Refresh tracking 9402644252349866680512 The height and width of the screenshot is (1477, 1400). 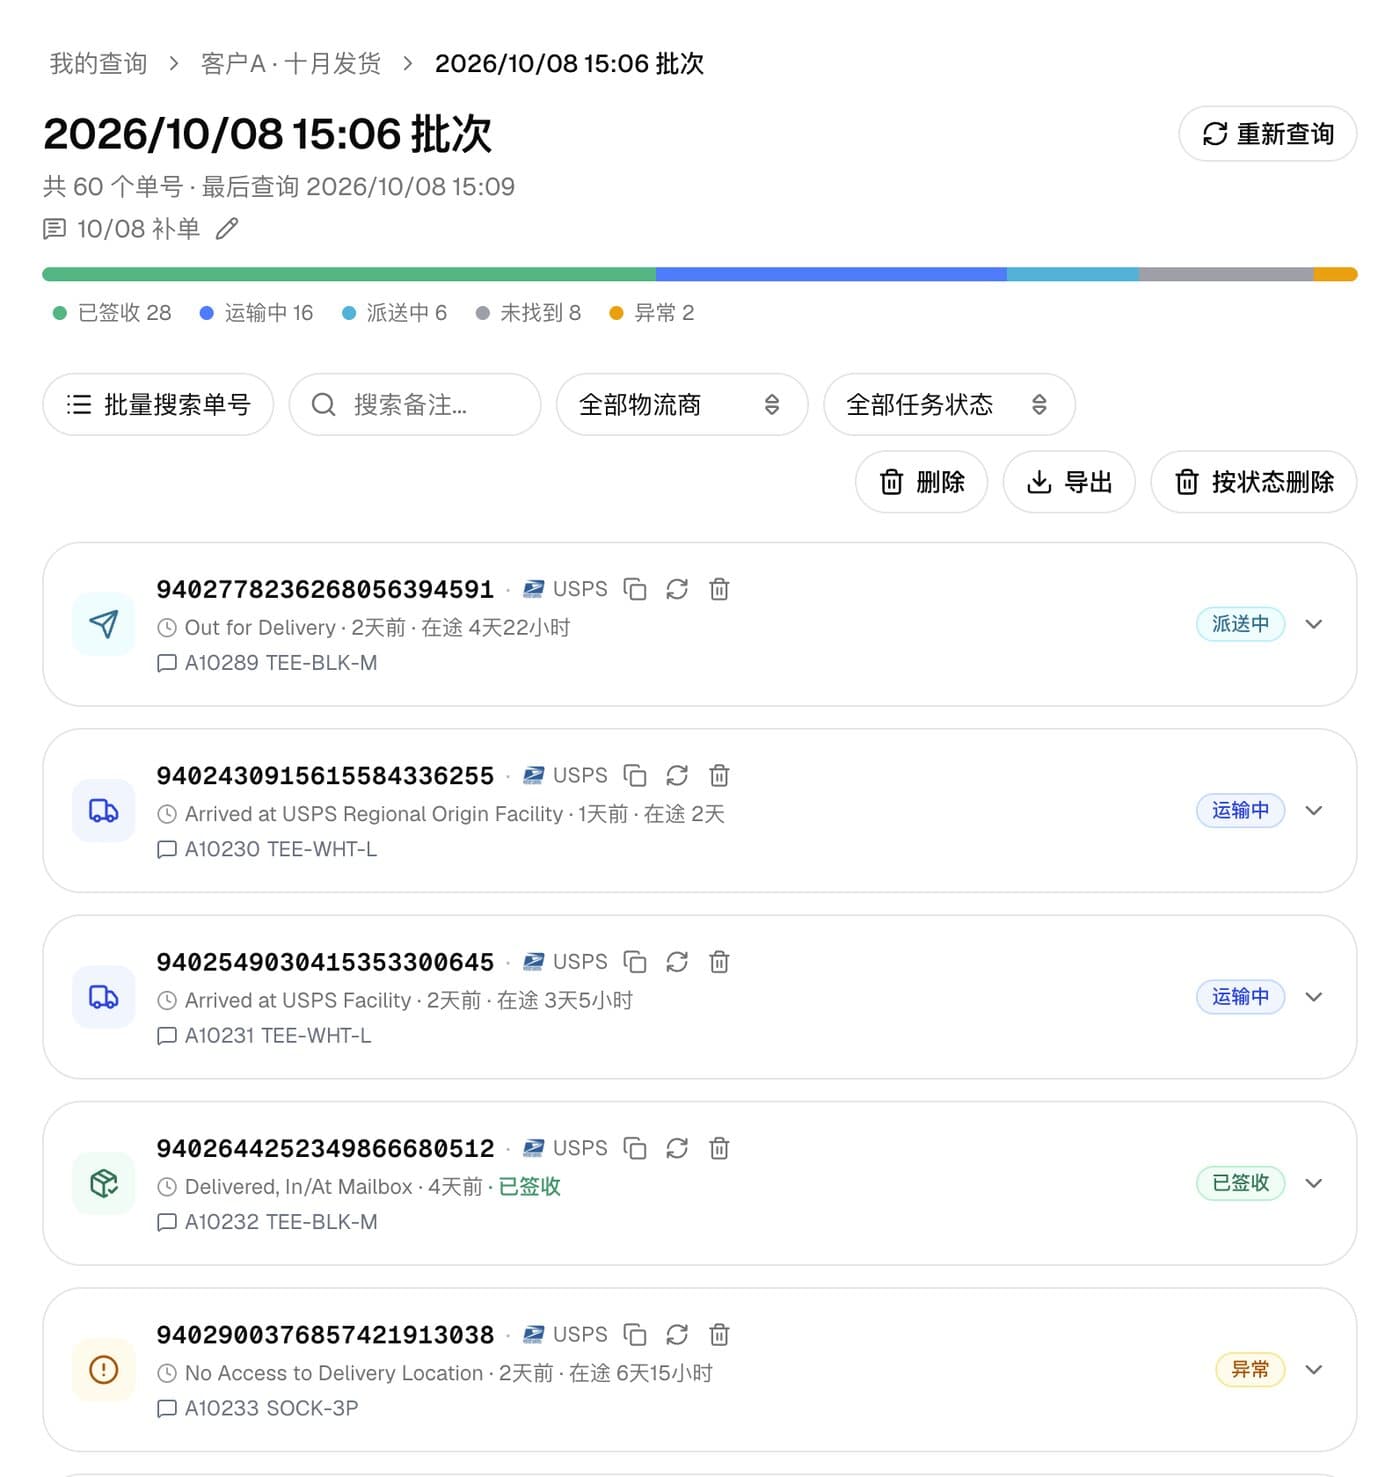(677, 1148)
